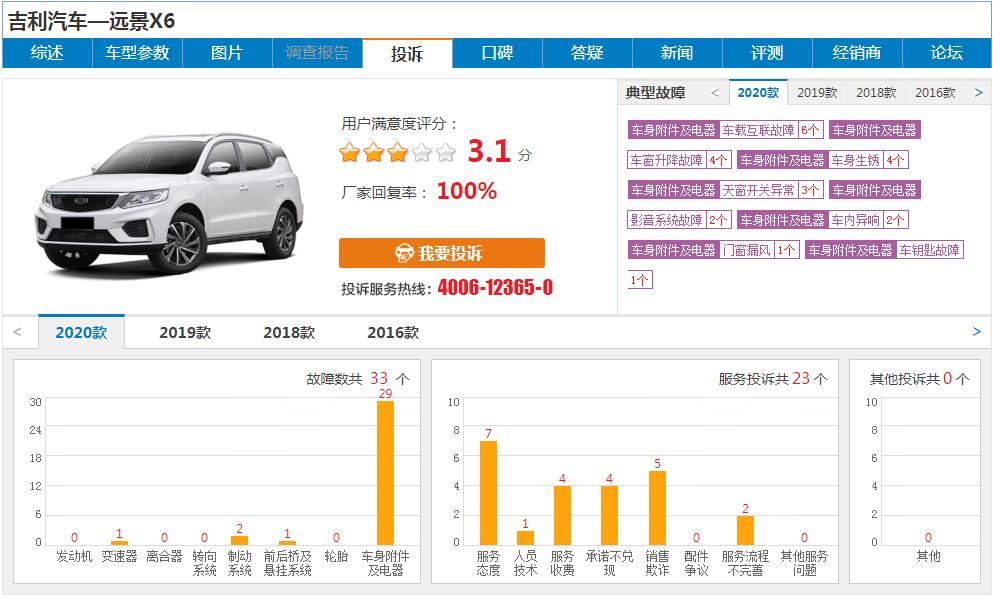Click the 前后桥及悬挂系统 axis label
The width and height of the screenshot is (993, 601).
tap(288, 563)
